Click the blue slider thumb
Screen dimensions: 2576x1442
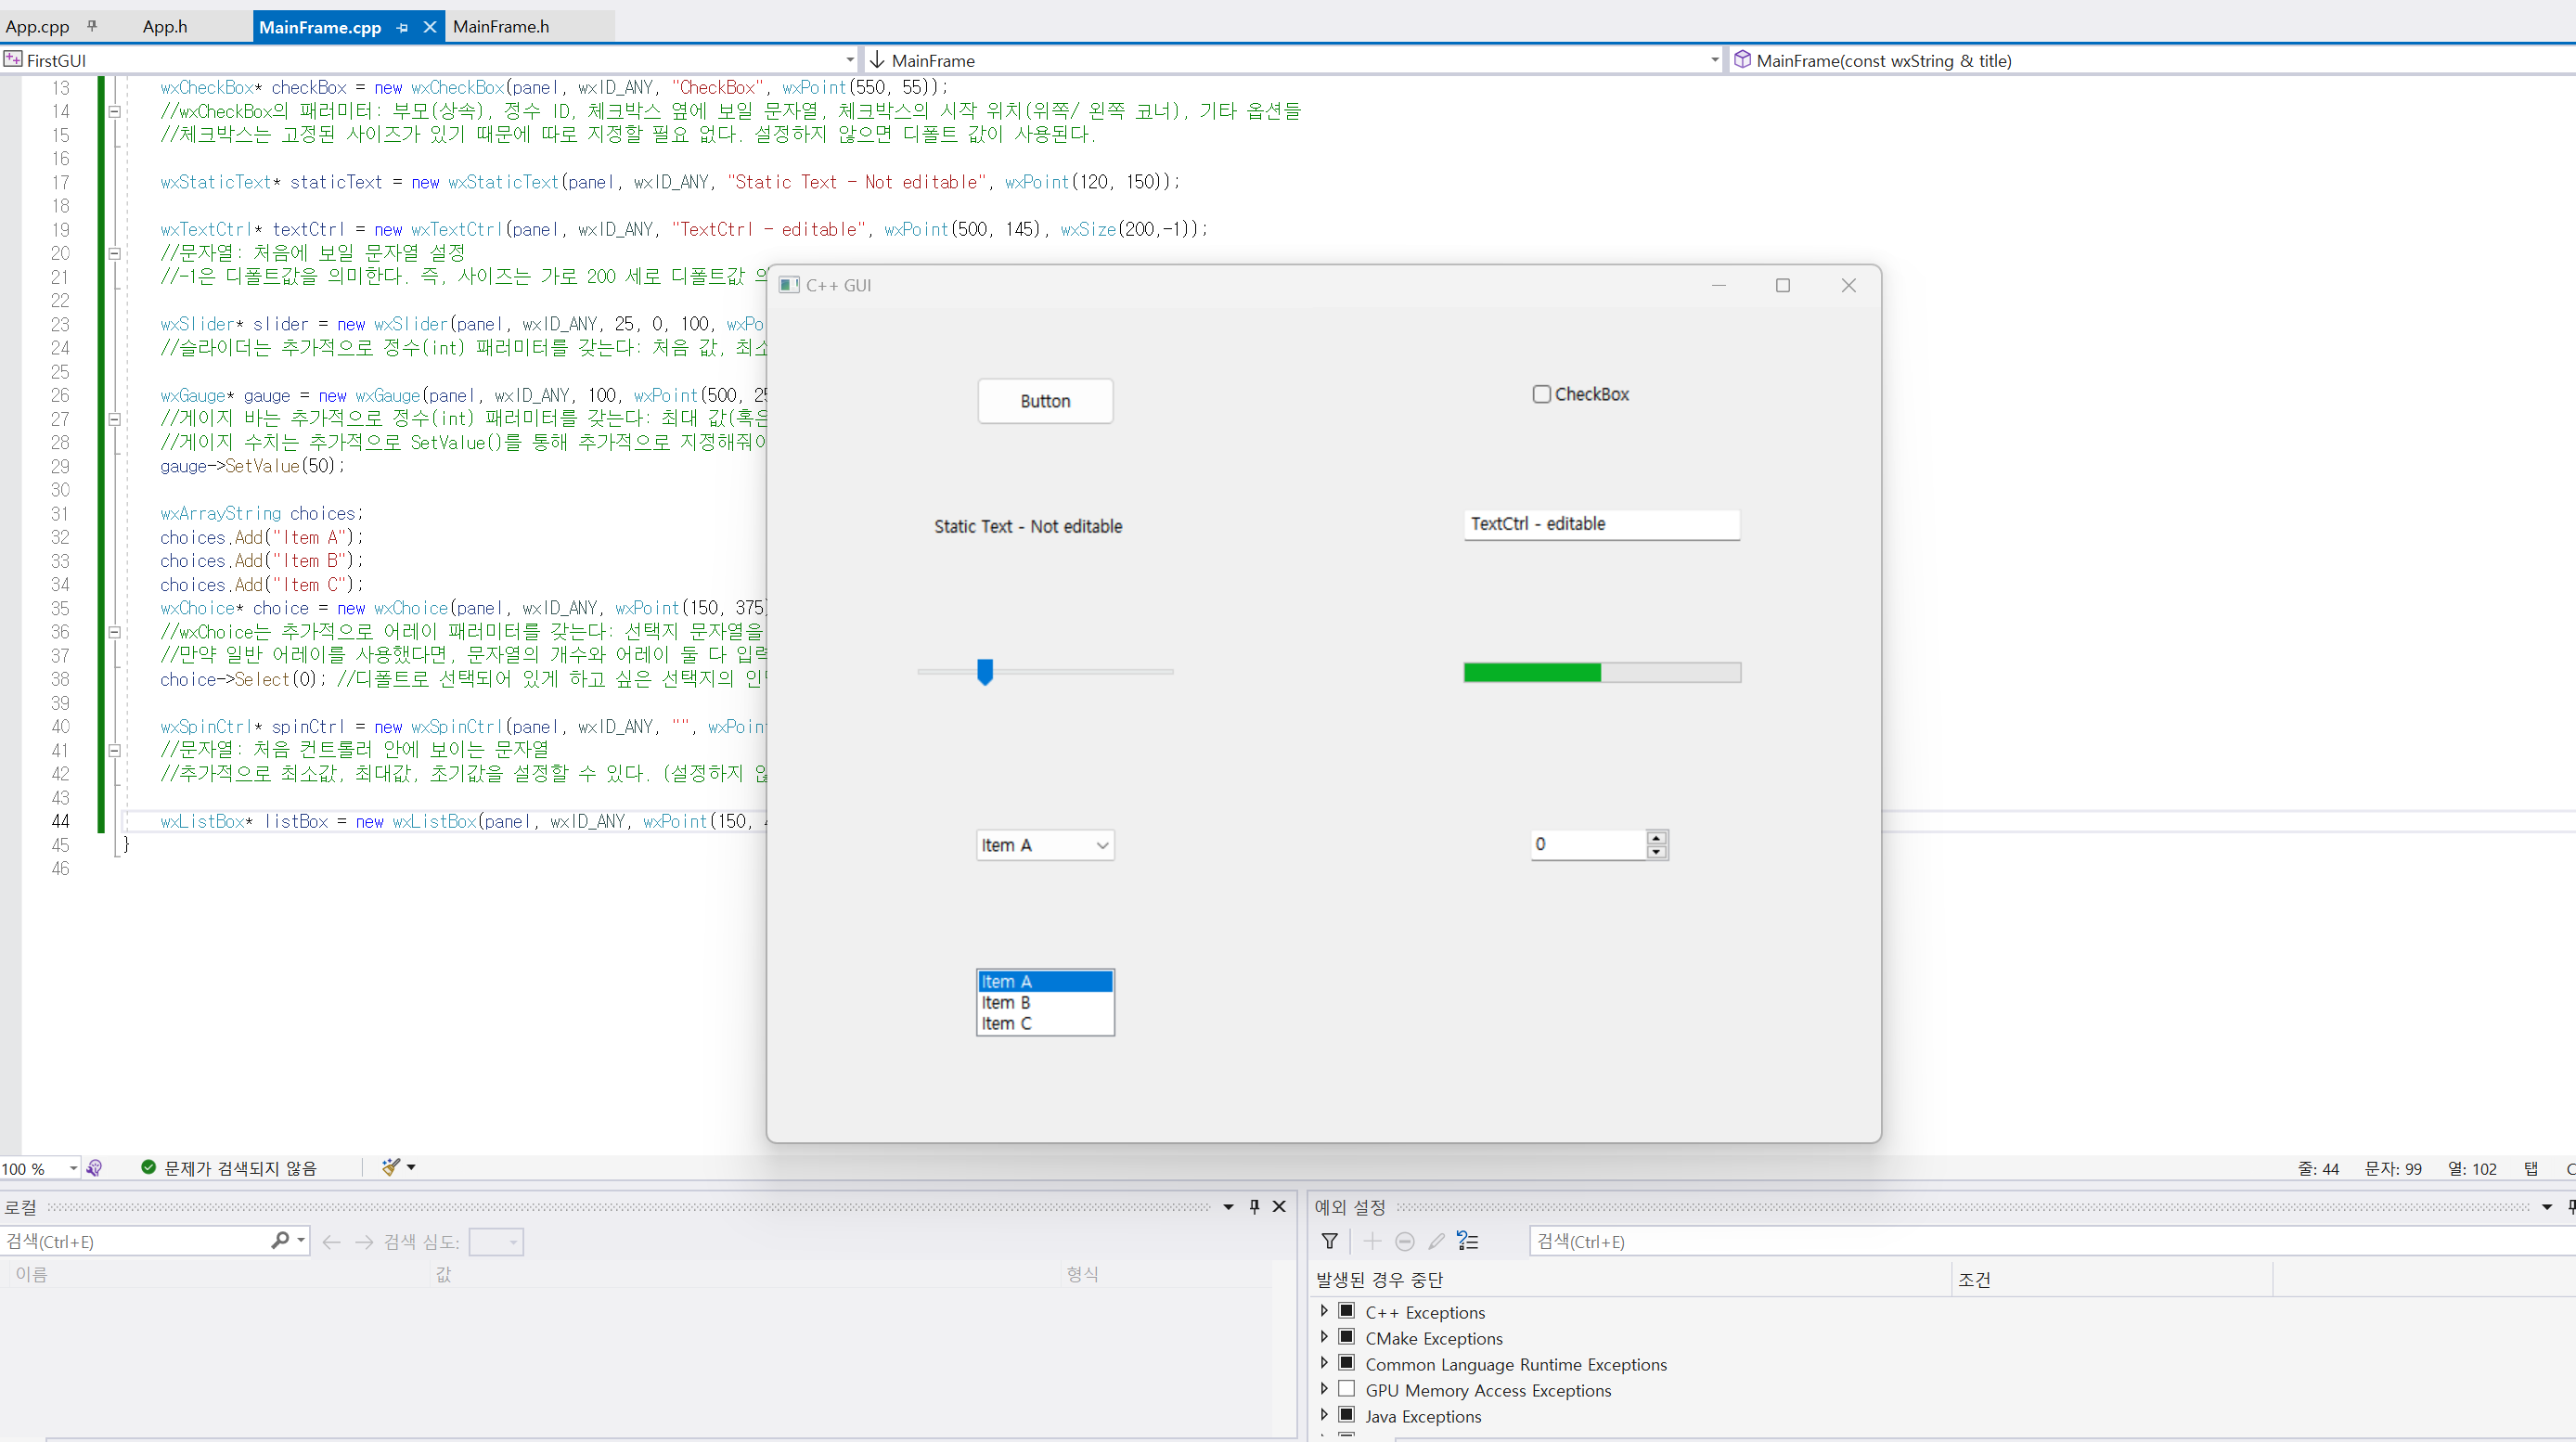click(985, 671)
